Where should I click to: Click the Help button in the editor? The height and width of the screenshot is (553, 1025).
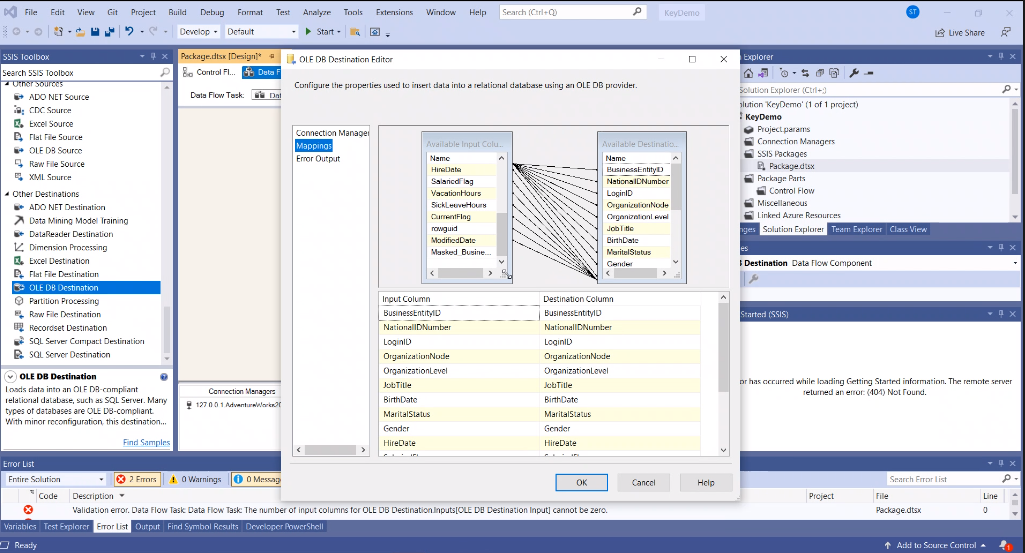tap(706, 482)
